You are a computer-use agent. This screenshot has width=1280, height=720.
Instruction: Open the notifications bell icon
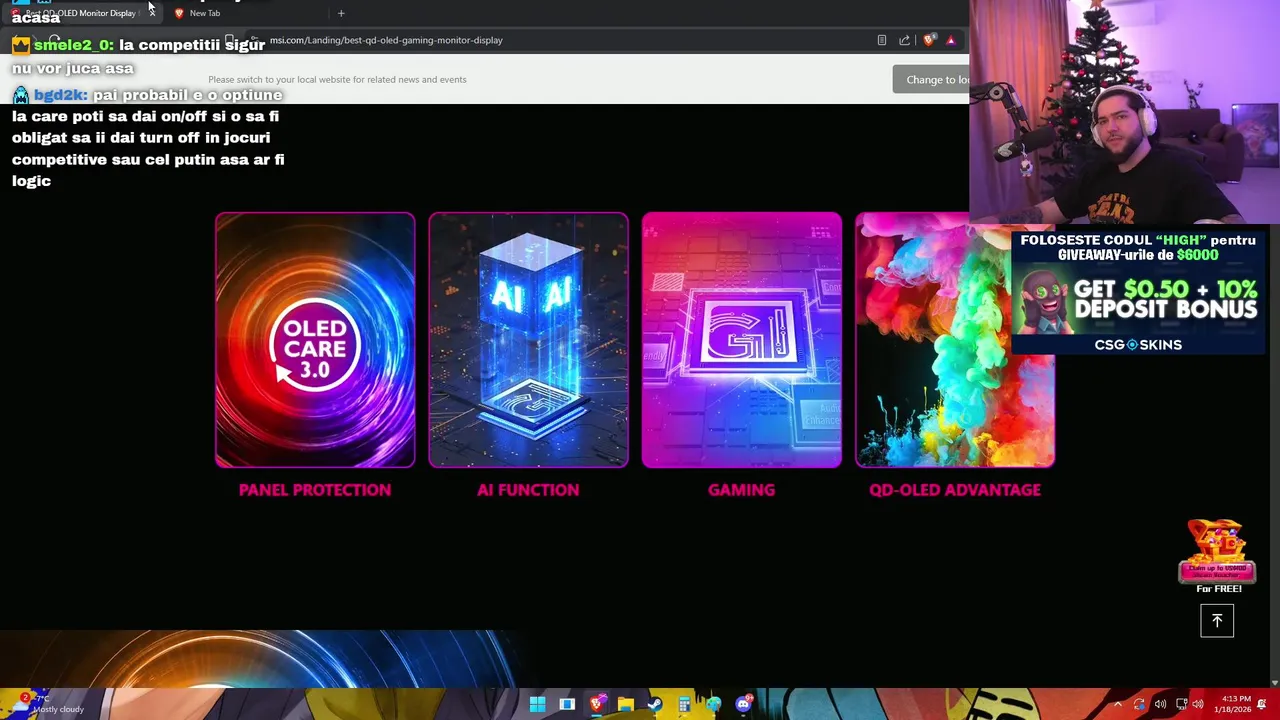tap(1262, 704)
